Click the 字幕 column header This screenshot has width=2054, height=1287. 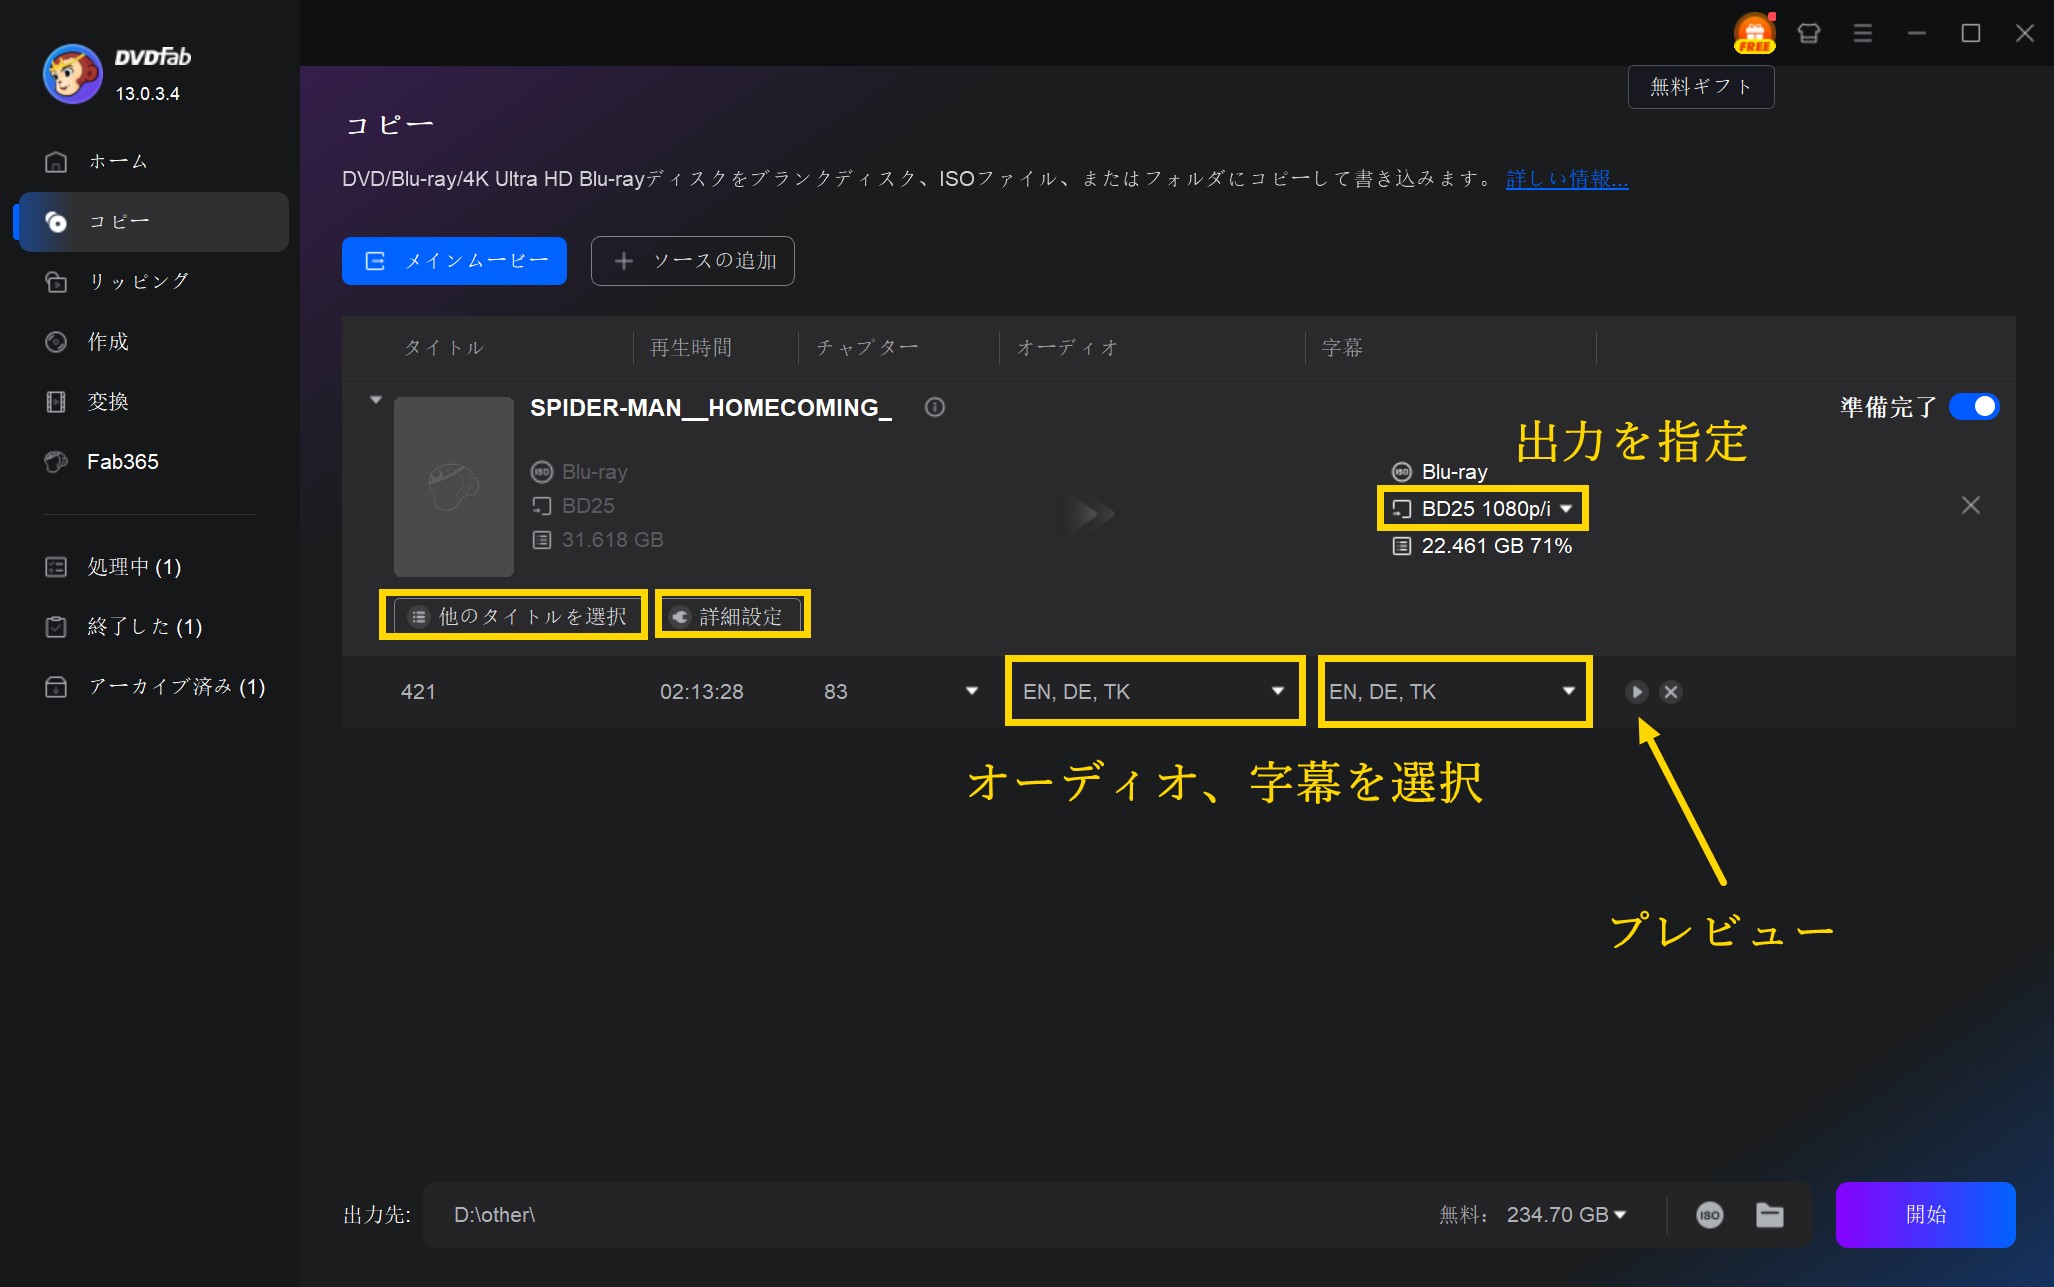pyautogui.click(x=1342, y=348)
